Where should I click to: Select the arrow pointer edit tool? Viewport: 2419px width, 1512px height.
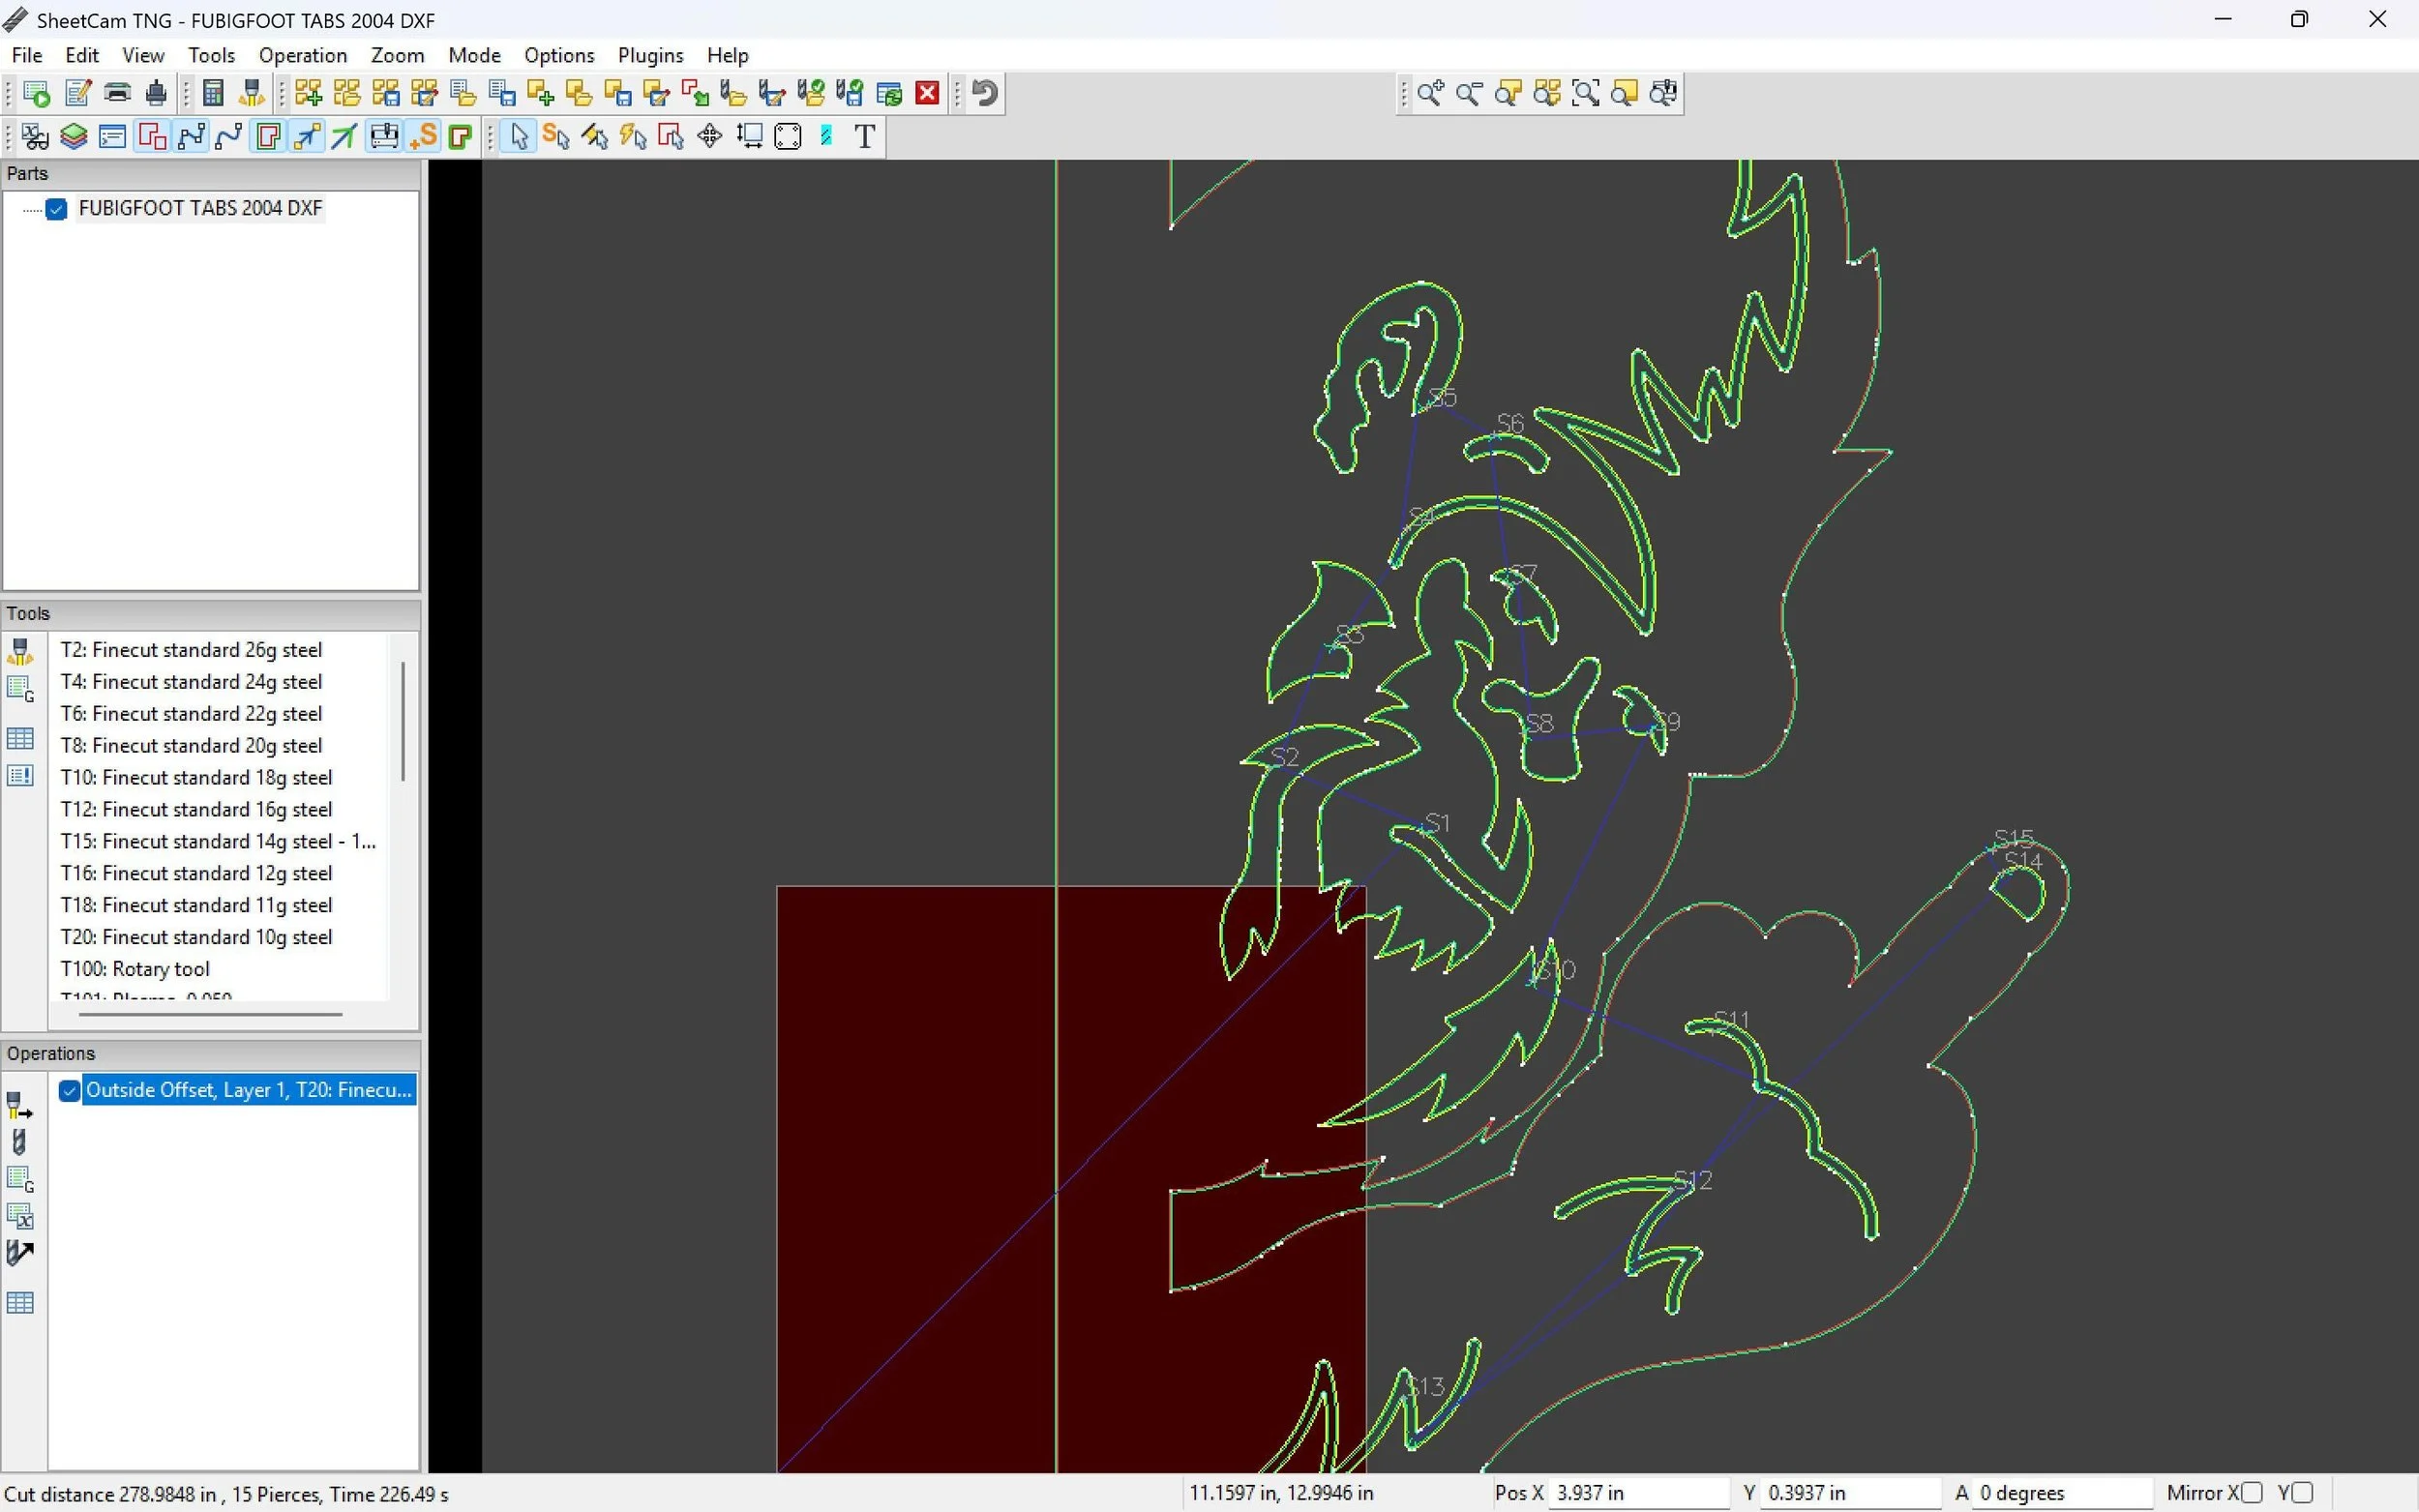pos(519,136)
